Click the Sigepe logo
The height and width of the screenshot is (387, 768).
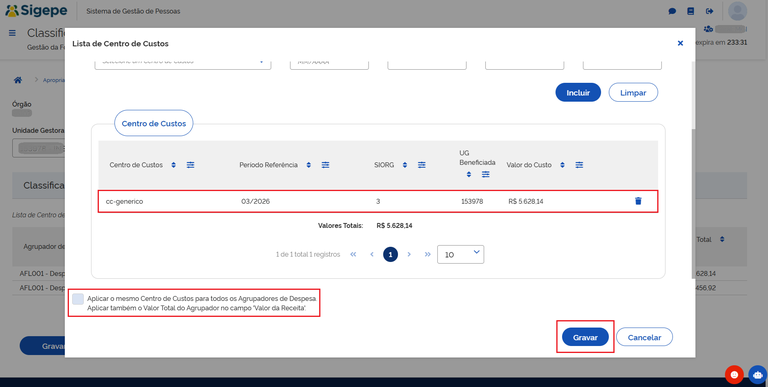tap(36, 11)
